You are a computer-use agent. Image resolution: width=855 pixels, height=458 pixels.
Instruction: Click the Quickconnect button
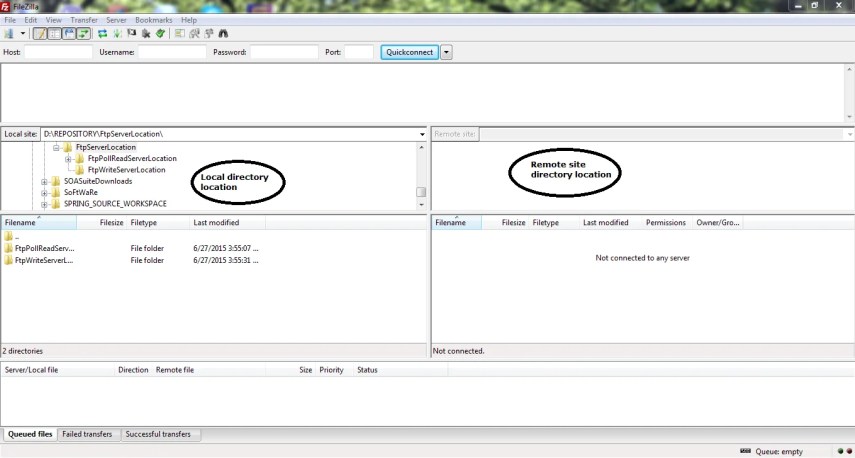(x=410, y=52)
